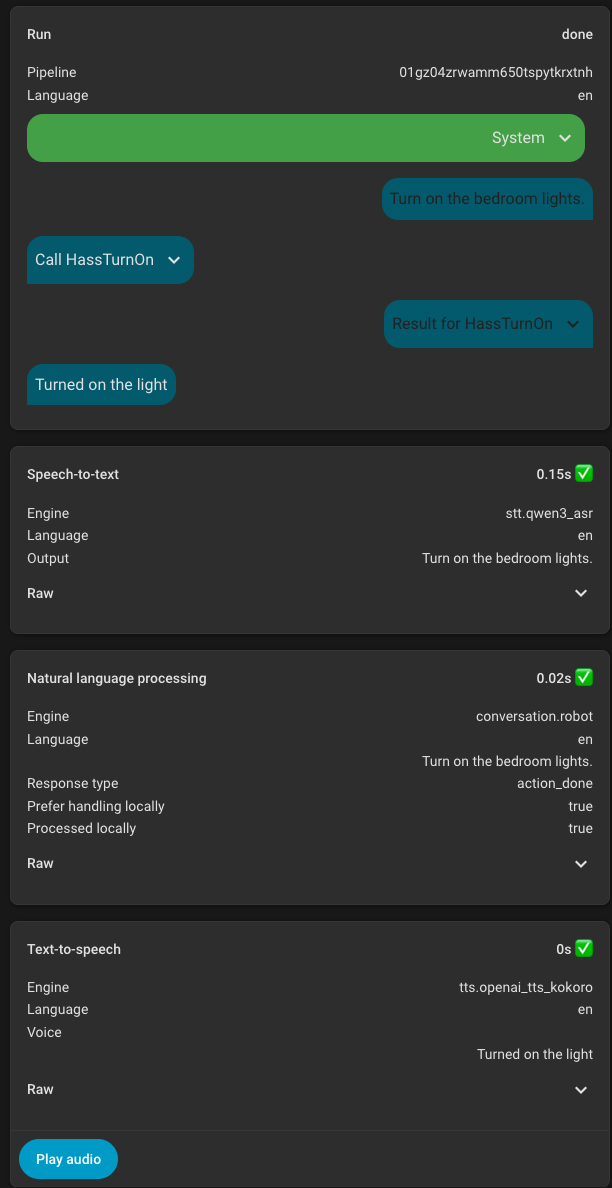Screen dimensions: 612x1188
Task: Click the Natural language processing checkmark icon
Action: (584, 678)
